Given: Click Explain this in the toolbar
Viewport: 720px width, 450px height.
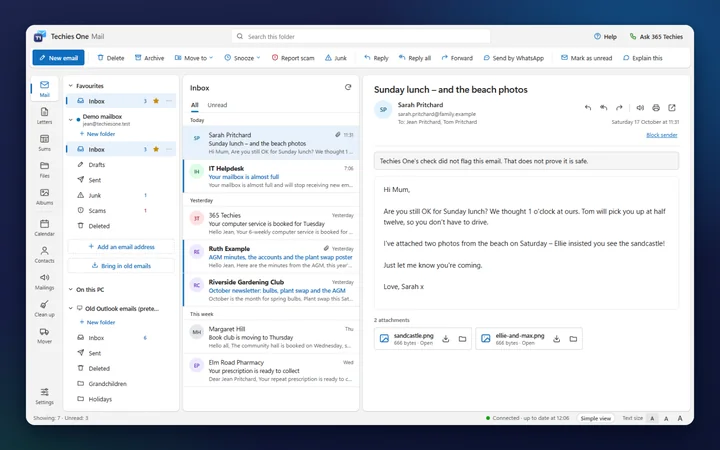Looking at the screenshot, I should click(x=642, y=58).
